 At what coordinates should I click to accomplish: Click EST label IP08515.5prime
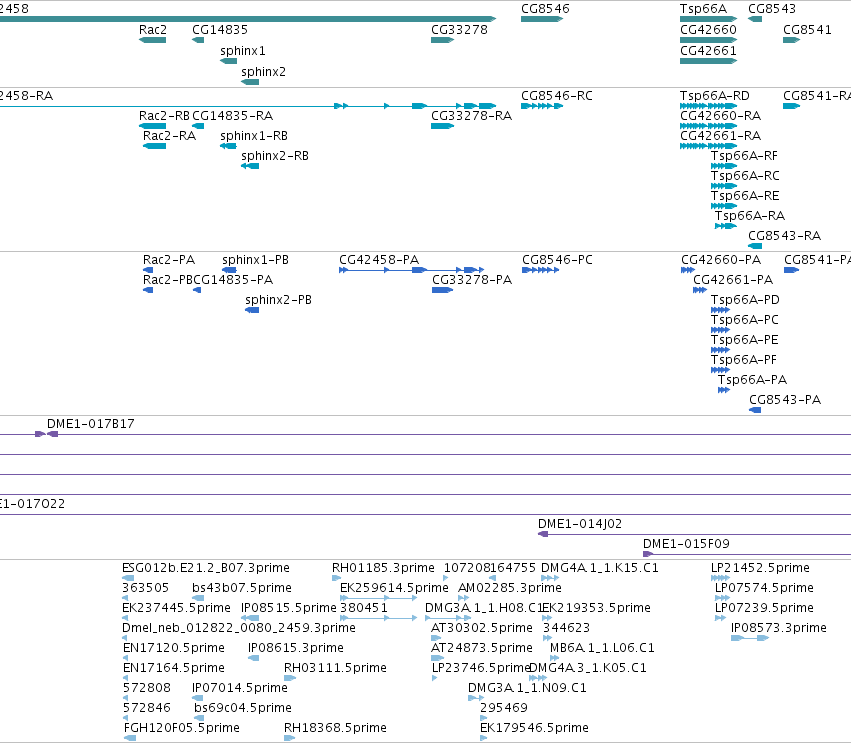289,608
